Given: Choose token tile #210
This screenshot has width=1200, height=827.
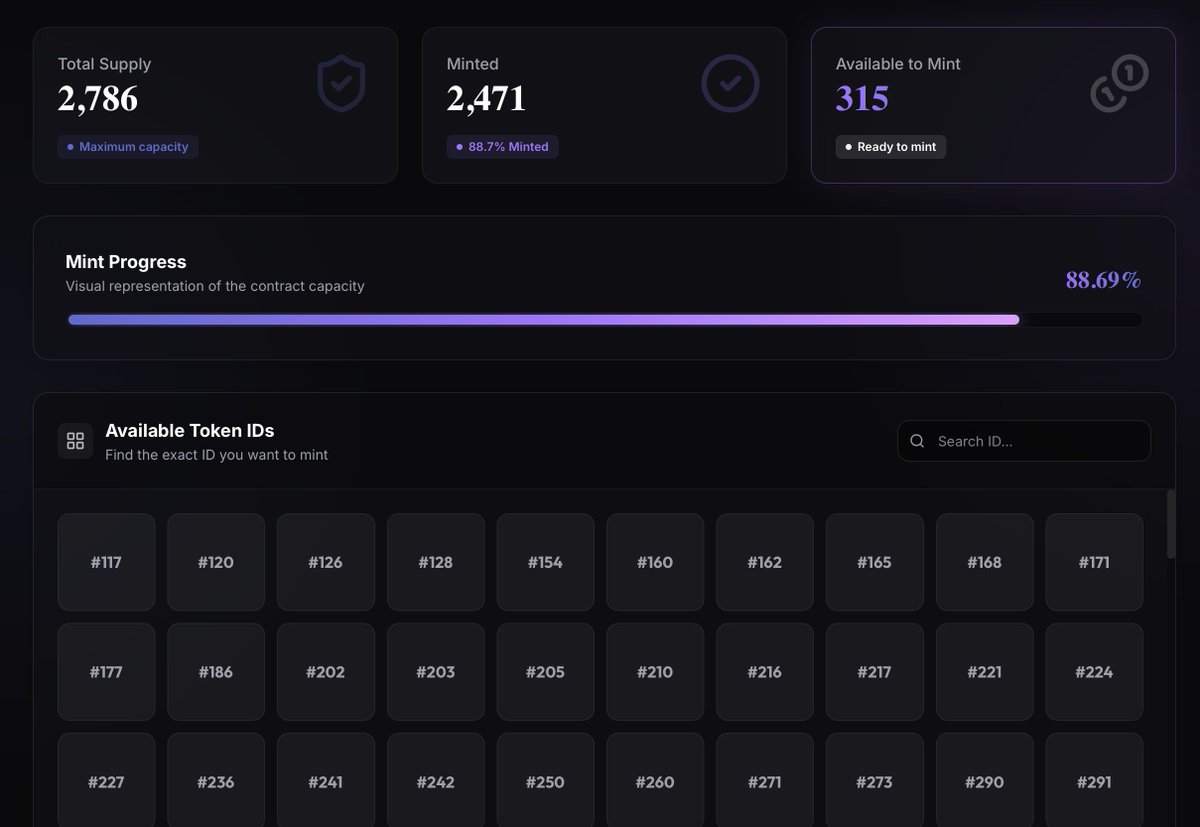Looking at the screenshot, I should [655, 672].
